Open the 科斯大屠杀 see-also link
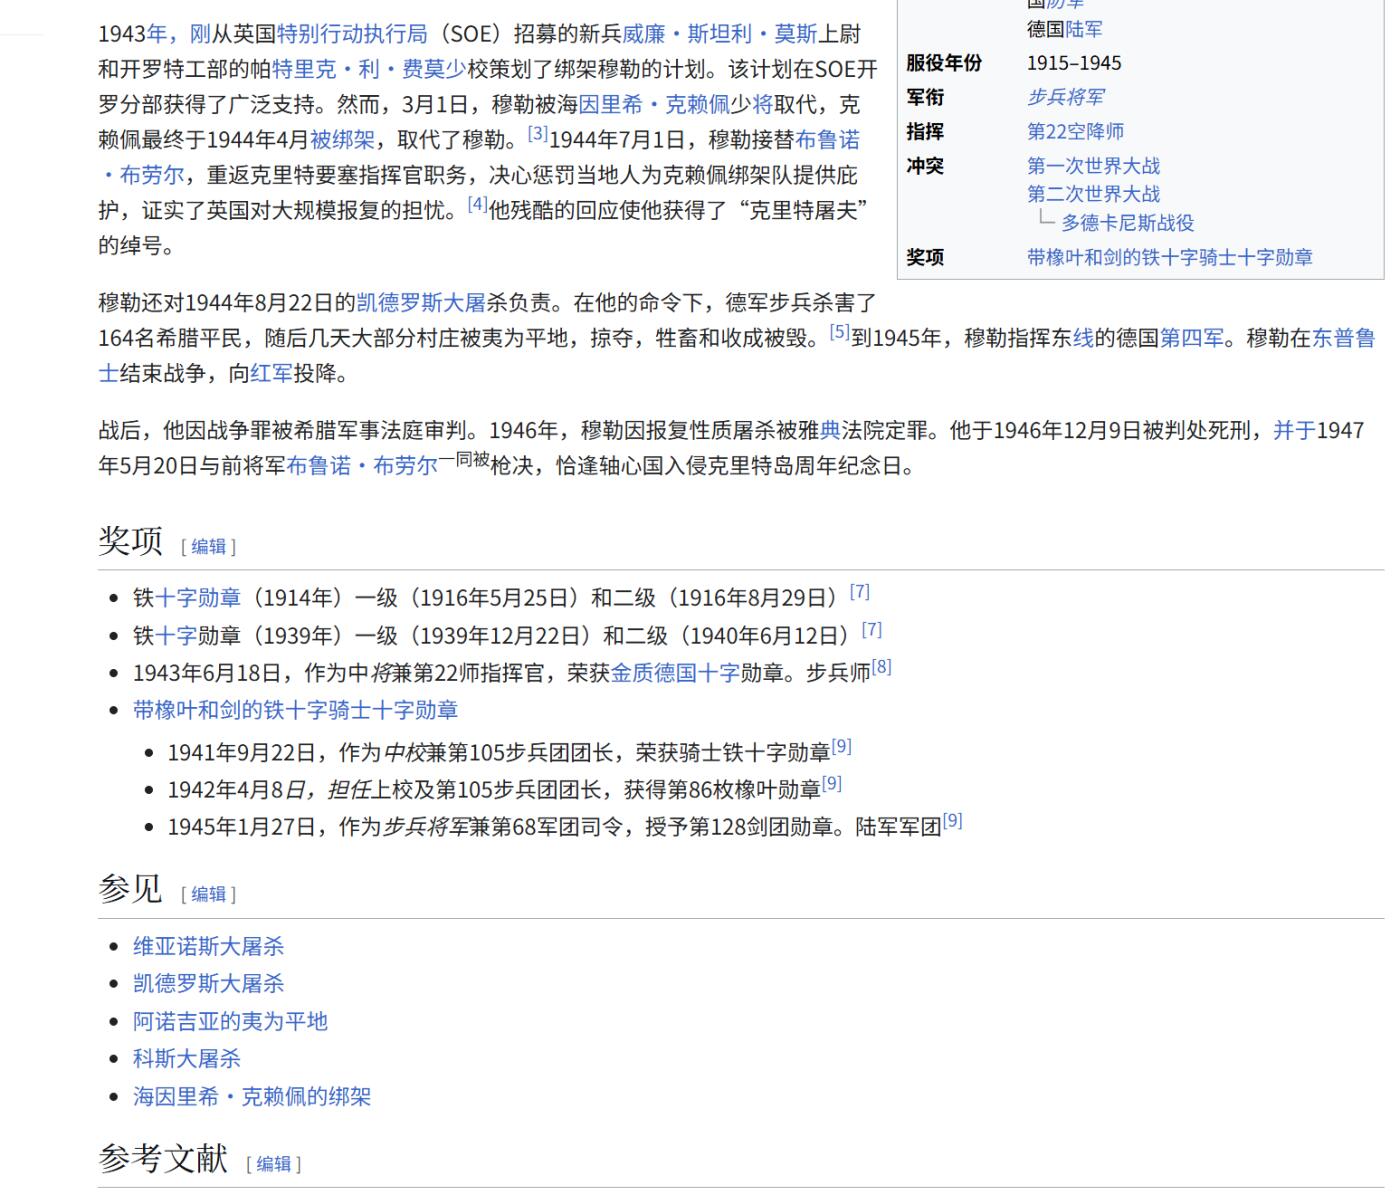 (x=187, y=1059)
